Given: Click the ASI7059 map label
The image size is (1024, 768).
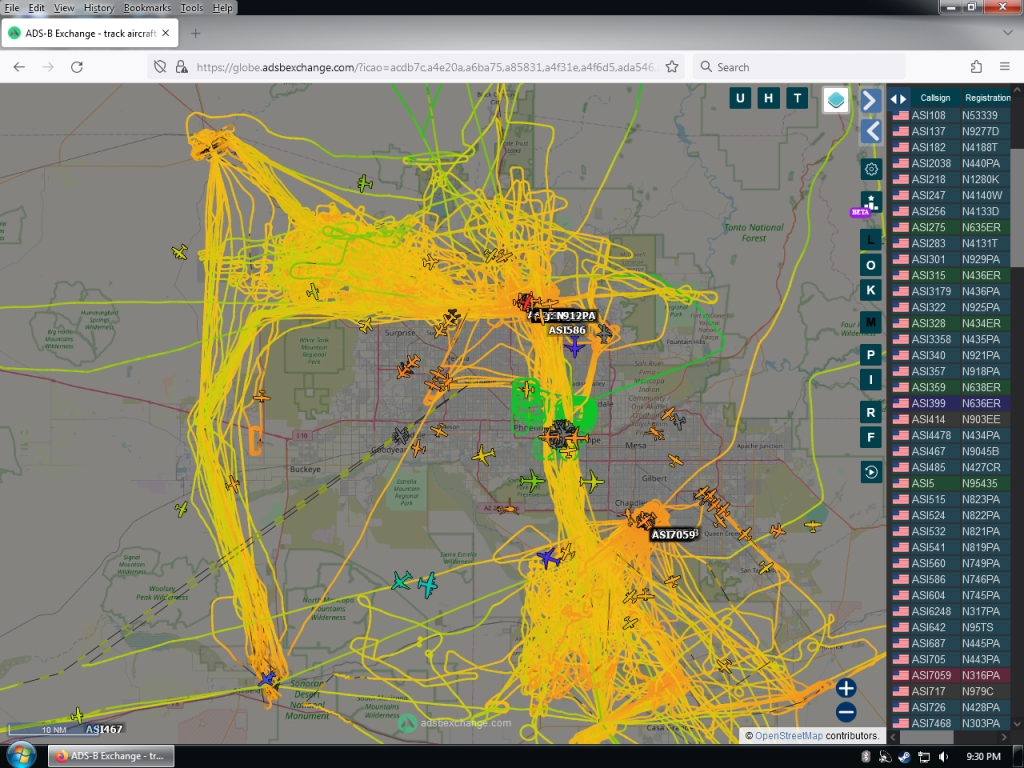Looking at the screenshot, I should click(x=674, y=535).
